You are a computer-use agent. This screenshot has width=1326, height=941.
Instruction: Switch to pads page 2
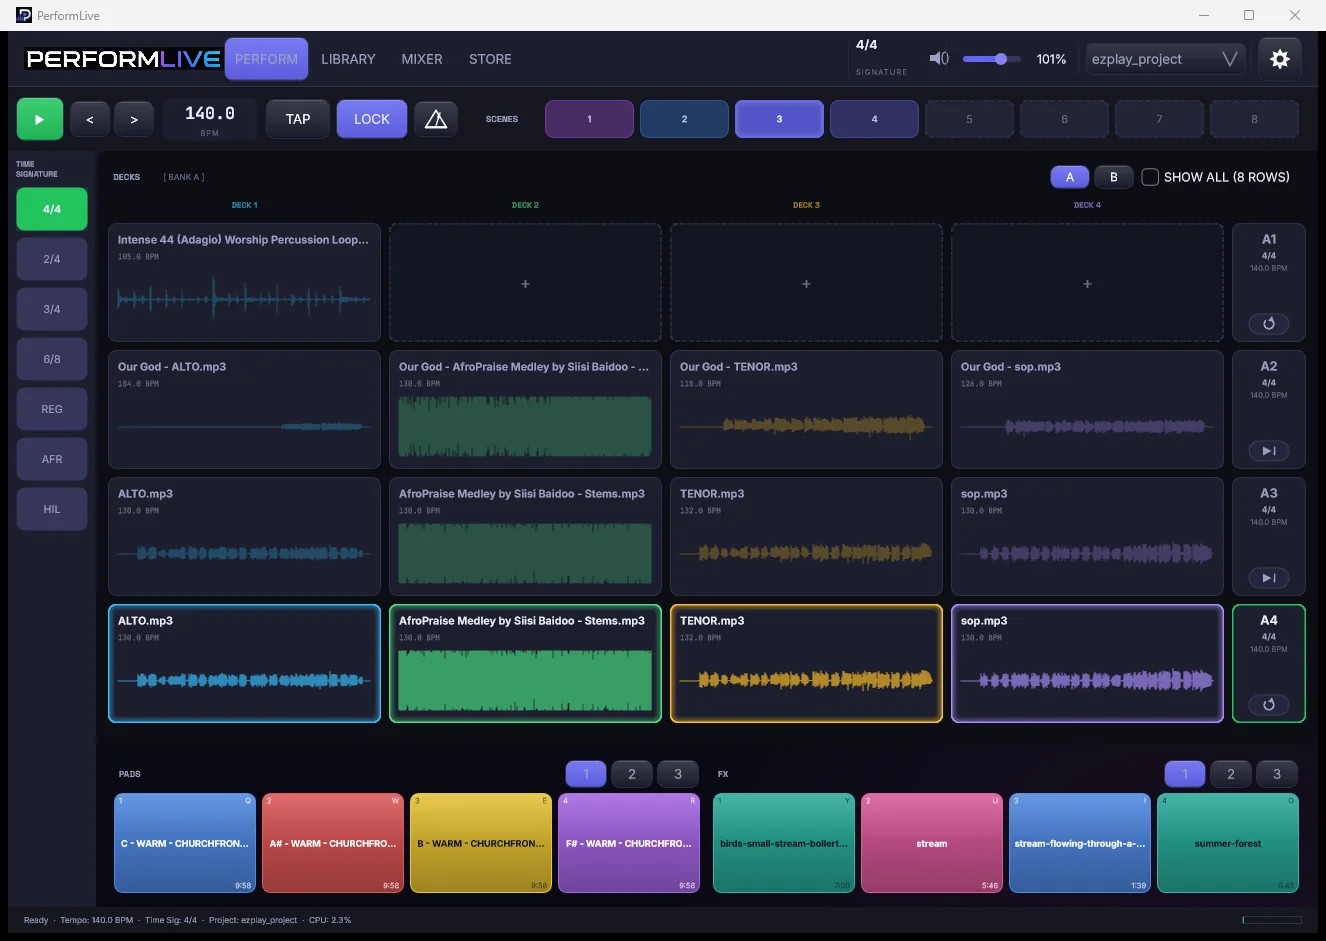point(632,774)
